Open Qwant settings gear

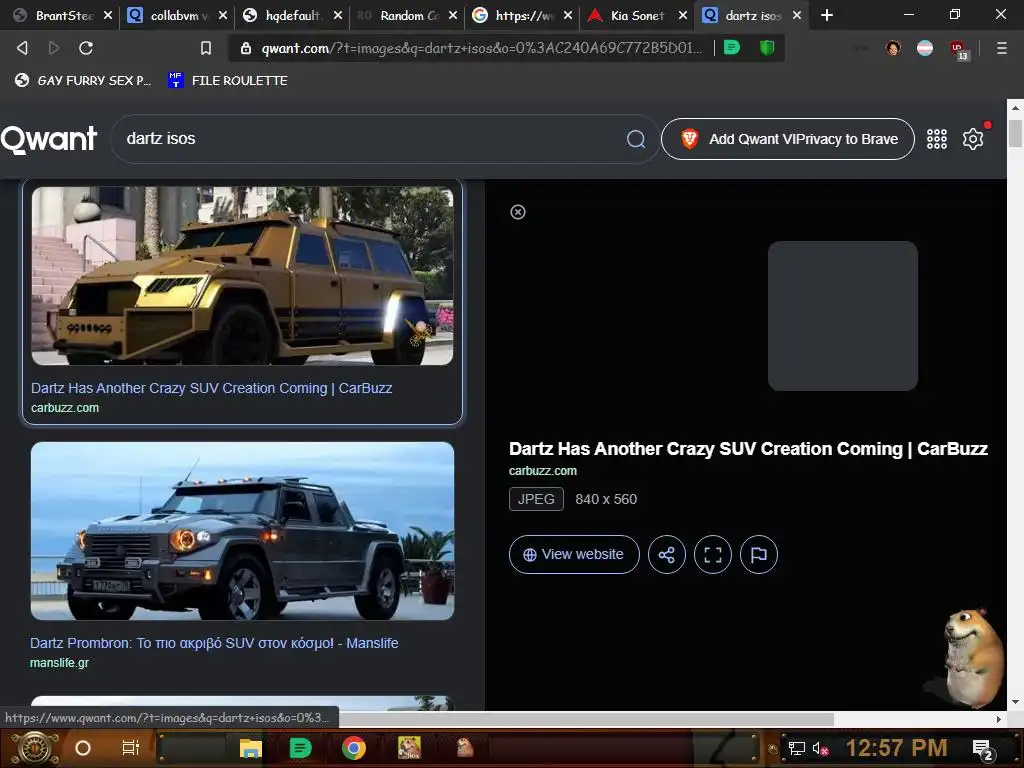click(x=973, y=138)
